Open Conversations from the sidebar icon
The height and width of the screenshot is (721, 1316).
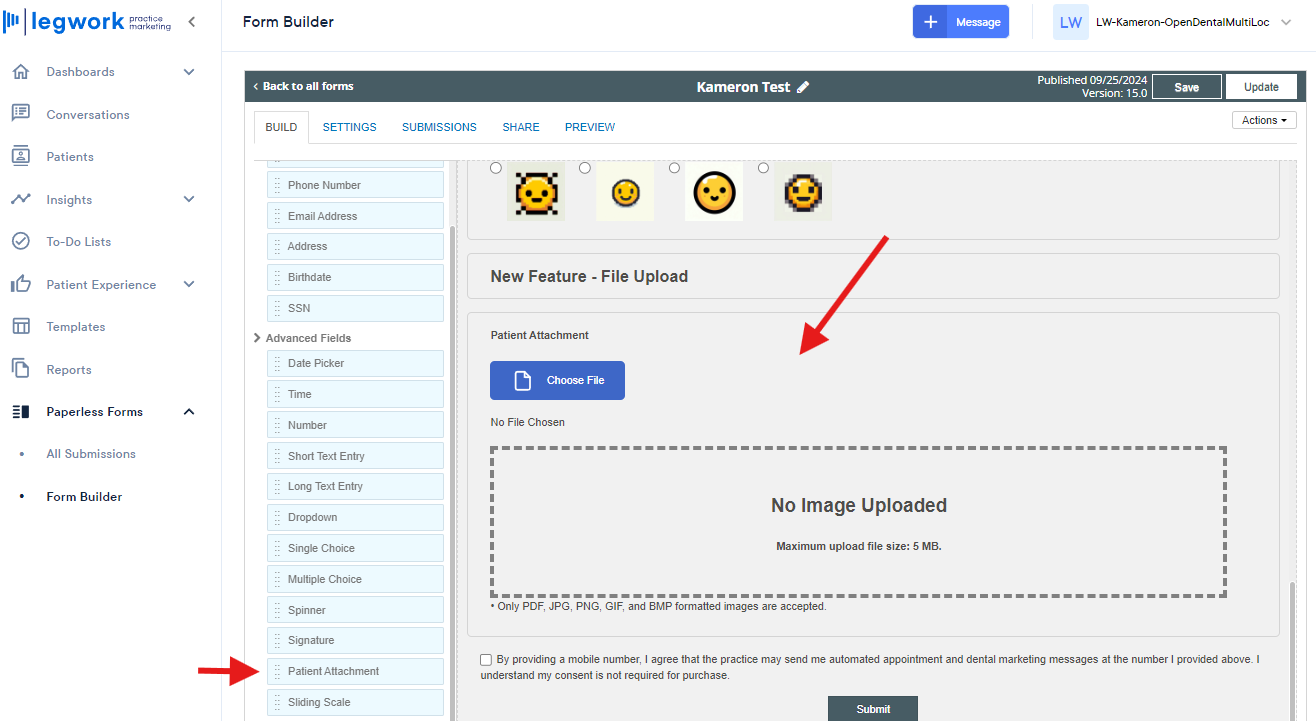20,114
